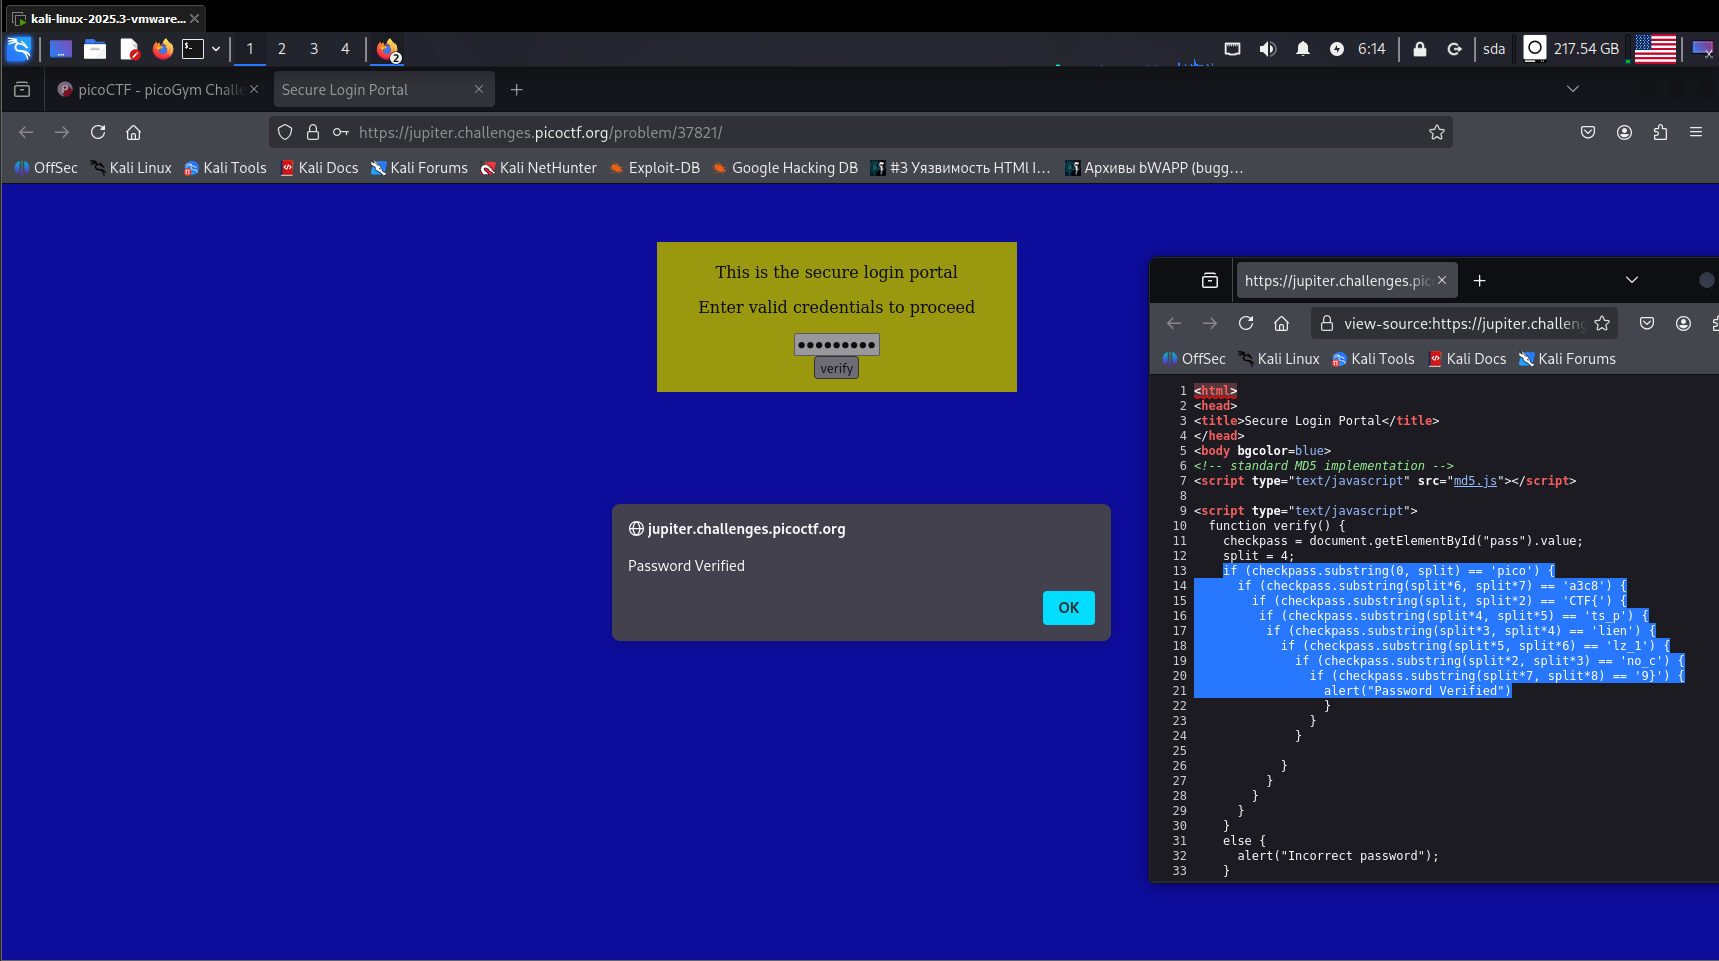
Task: Expand the list all tabs chevron
Action: click(1572, 89)
